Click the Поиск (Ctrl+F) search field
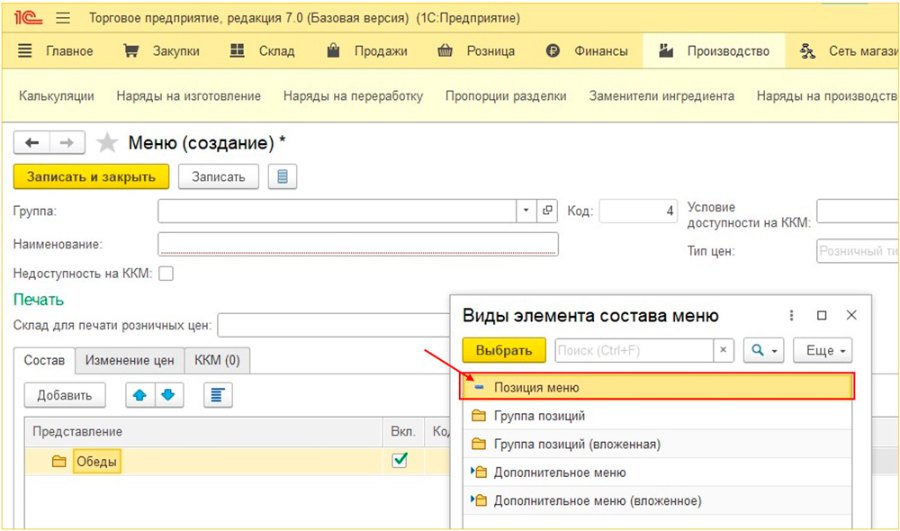 pos(634,350)
